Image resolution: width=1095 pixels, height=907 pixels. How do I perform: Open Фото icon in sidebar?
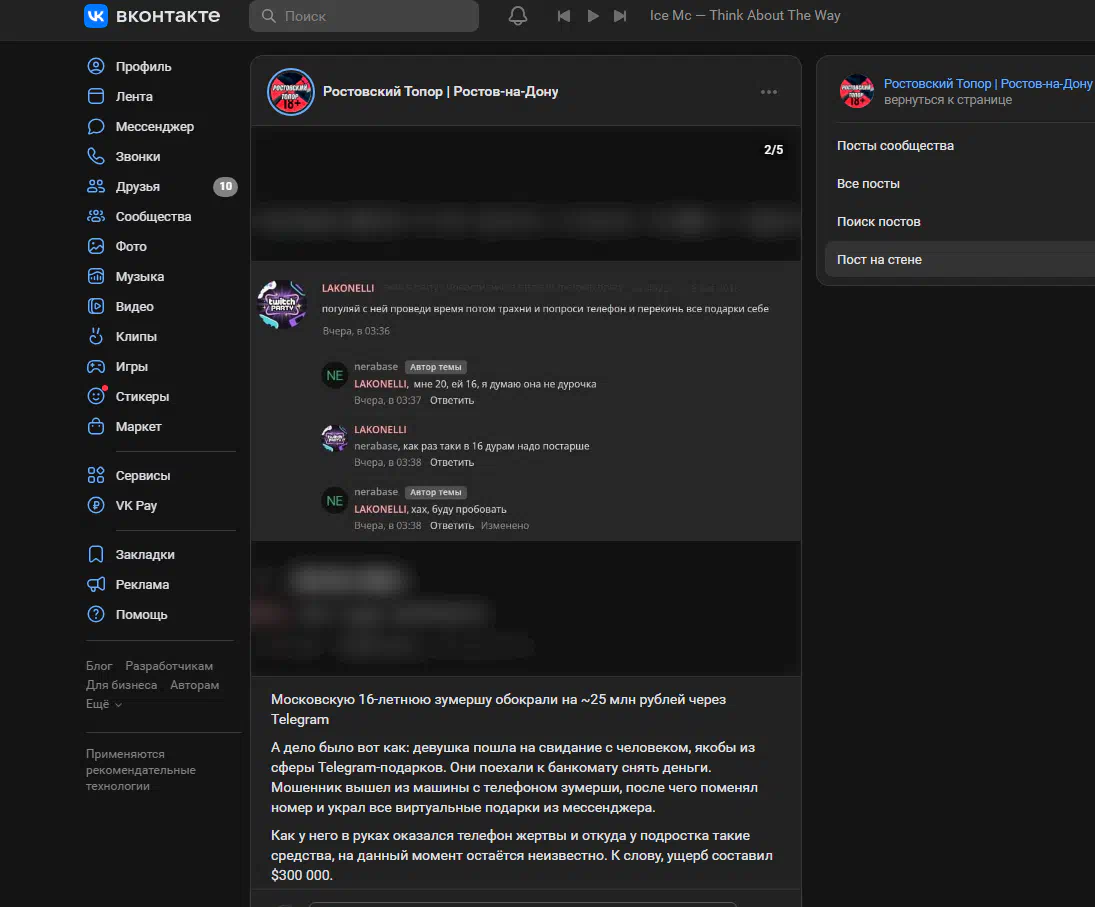point(96,246)
